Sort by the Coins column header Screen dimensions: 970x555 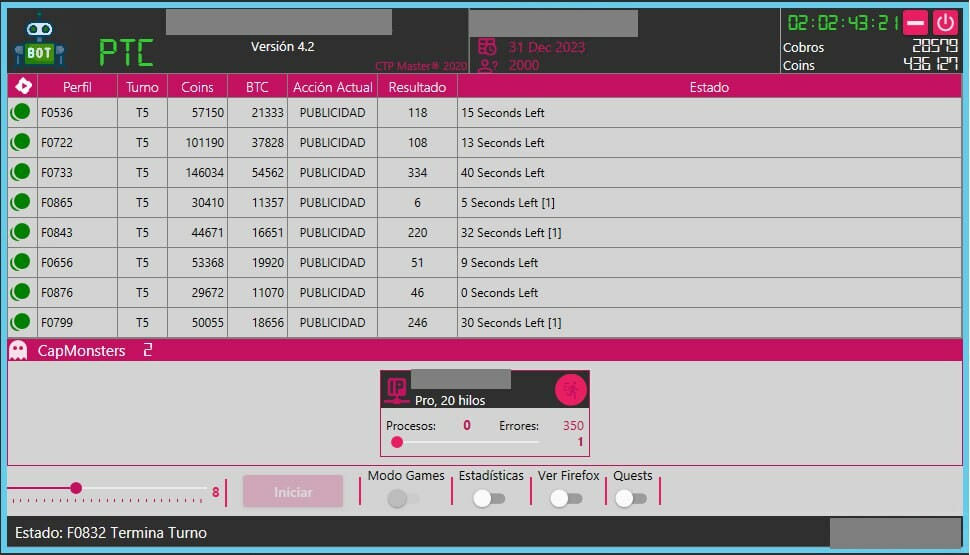pyautogui.click(x=197, y=87)
